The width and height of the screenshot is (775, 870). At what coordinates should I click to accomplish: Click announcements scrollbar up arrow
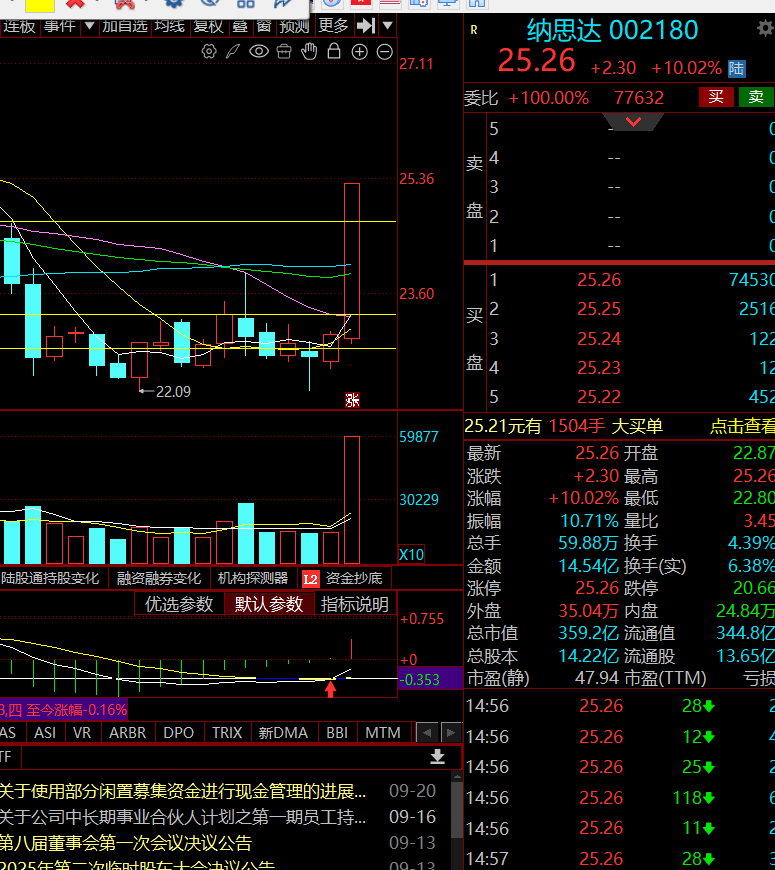click(x=457, y=776)
